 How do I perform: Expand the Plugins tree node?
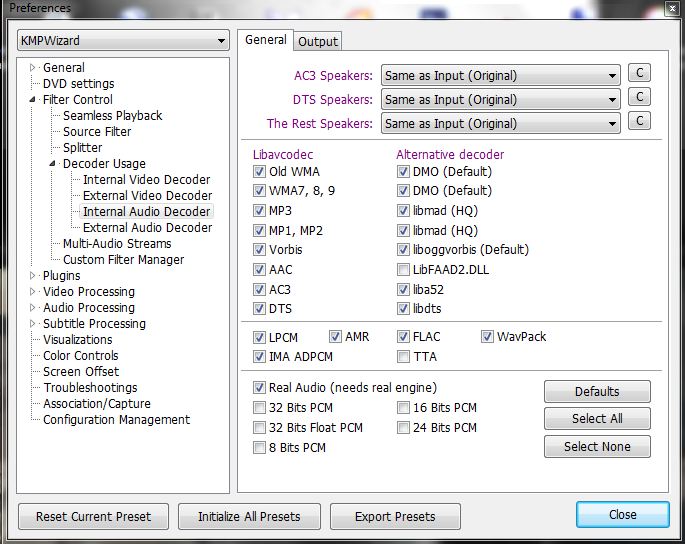(x=32, y=276)
